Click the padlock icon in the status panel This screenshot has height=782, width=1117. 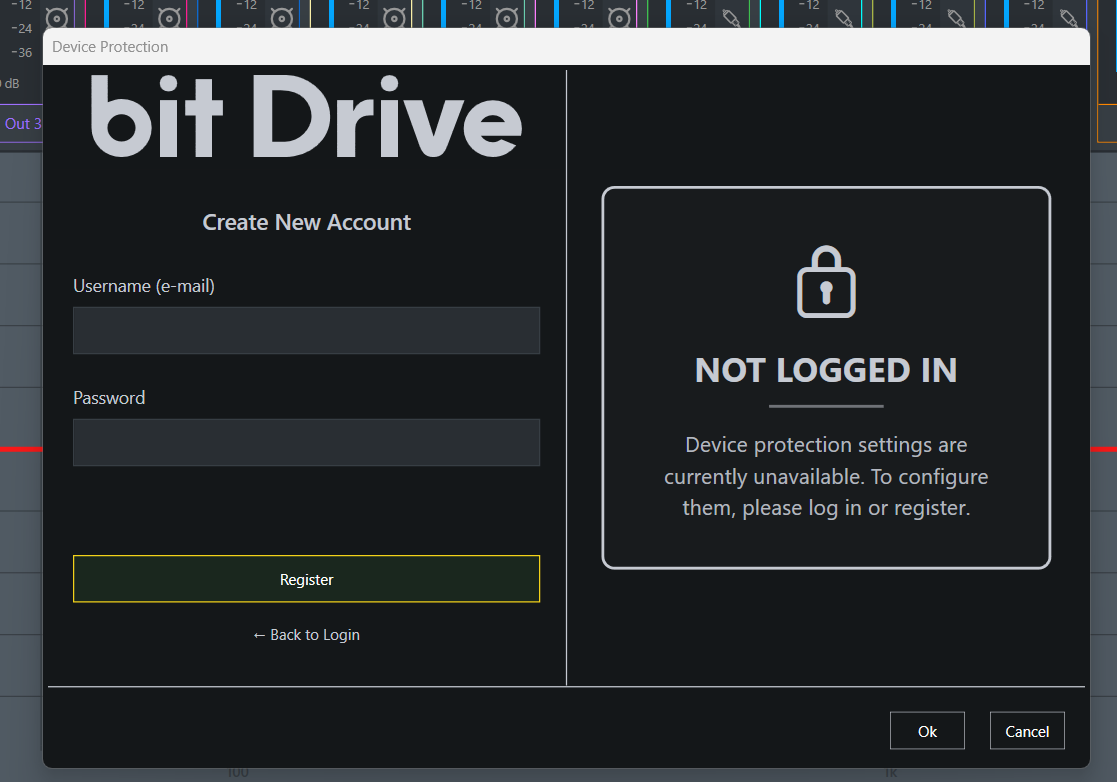[x=826, y=282]
